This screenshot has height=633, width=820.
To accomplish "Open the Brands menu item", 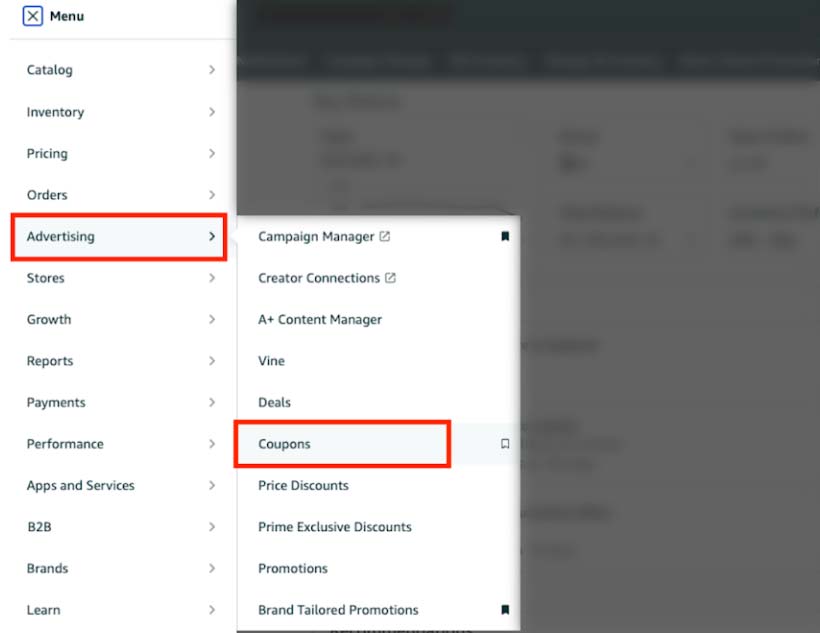I will (x=47, y=569).
